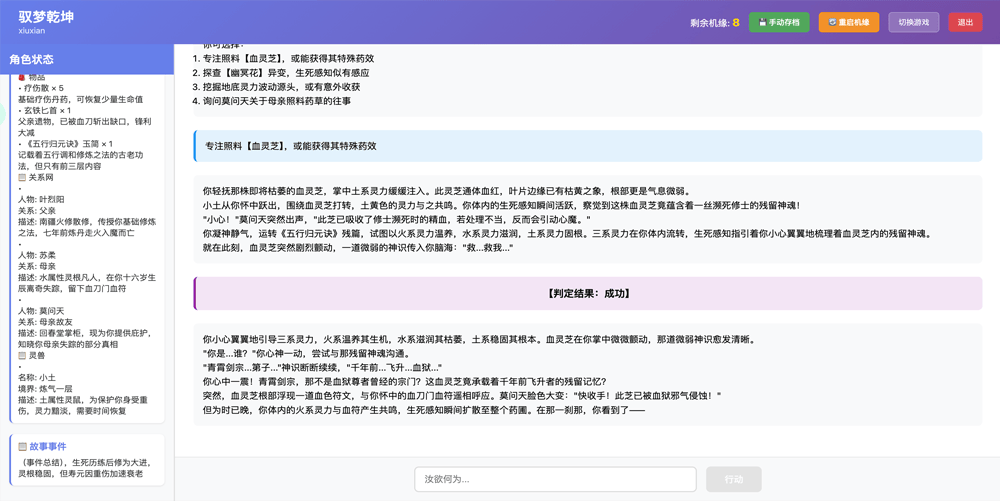Viewport: 1000px width, 501px height.
Task: Select option 2 to investigate 幽冥花
Action: pyautogui.click(x=286, y=73)
